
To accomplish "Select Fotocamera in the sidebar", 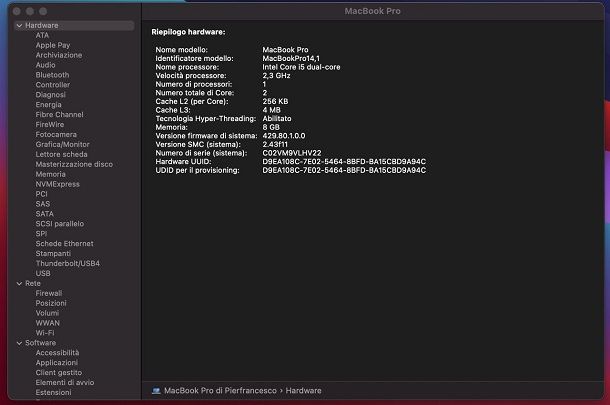I will pyautogui.click(x=56, y=135).
